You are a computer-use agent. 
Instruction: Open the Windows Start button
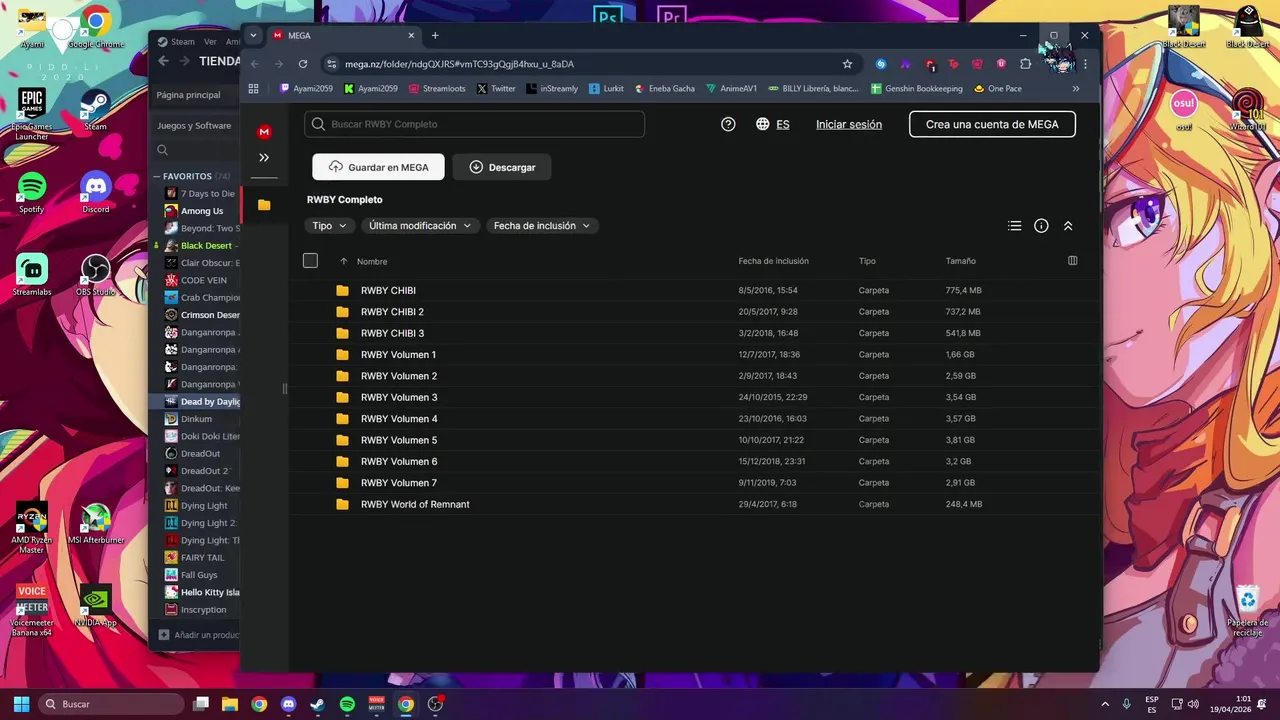pyautogui.click(x=21, y=704)
